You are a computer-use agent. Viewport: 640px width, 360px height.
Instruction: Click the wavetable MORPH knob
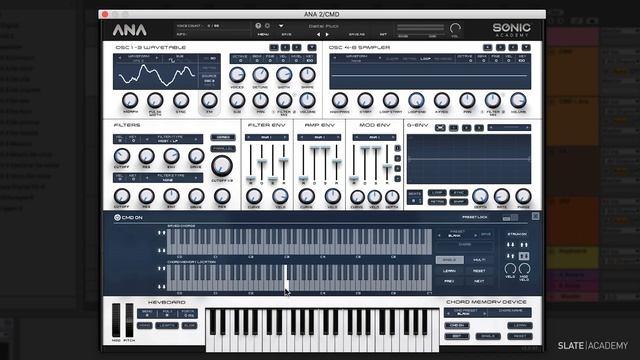[x=130, y=100]
